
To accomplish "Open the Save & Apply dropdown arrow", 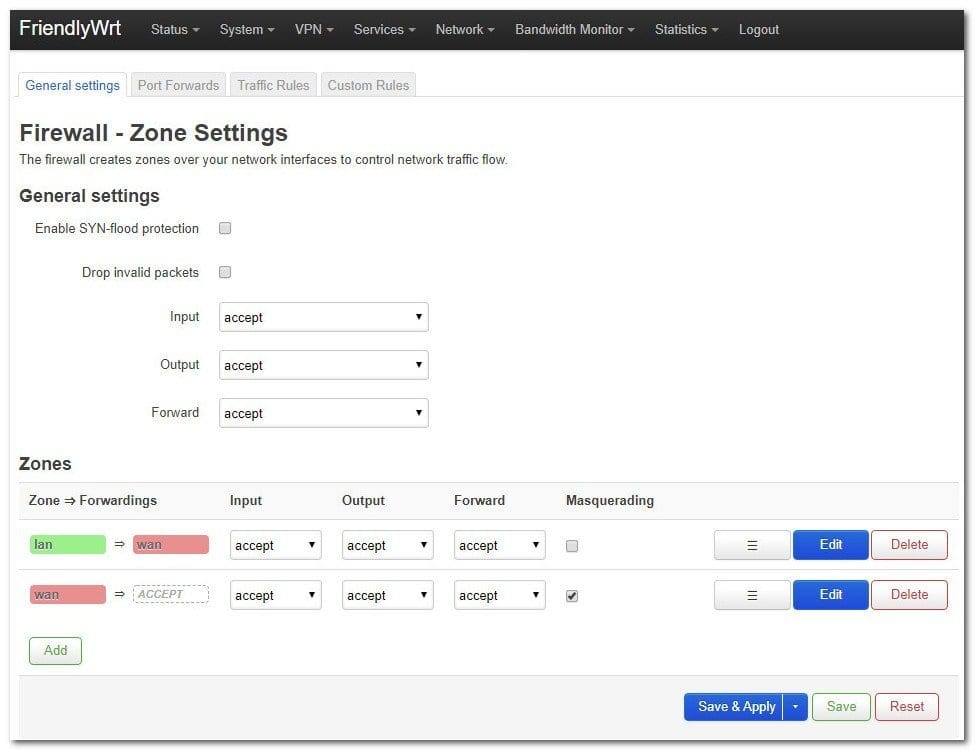I will pyautogui.click(x=795, y=707).
